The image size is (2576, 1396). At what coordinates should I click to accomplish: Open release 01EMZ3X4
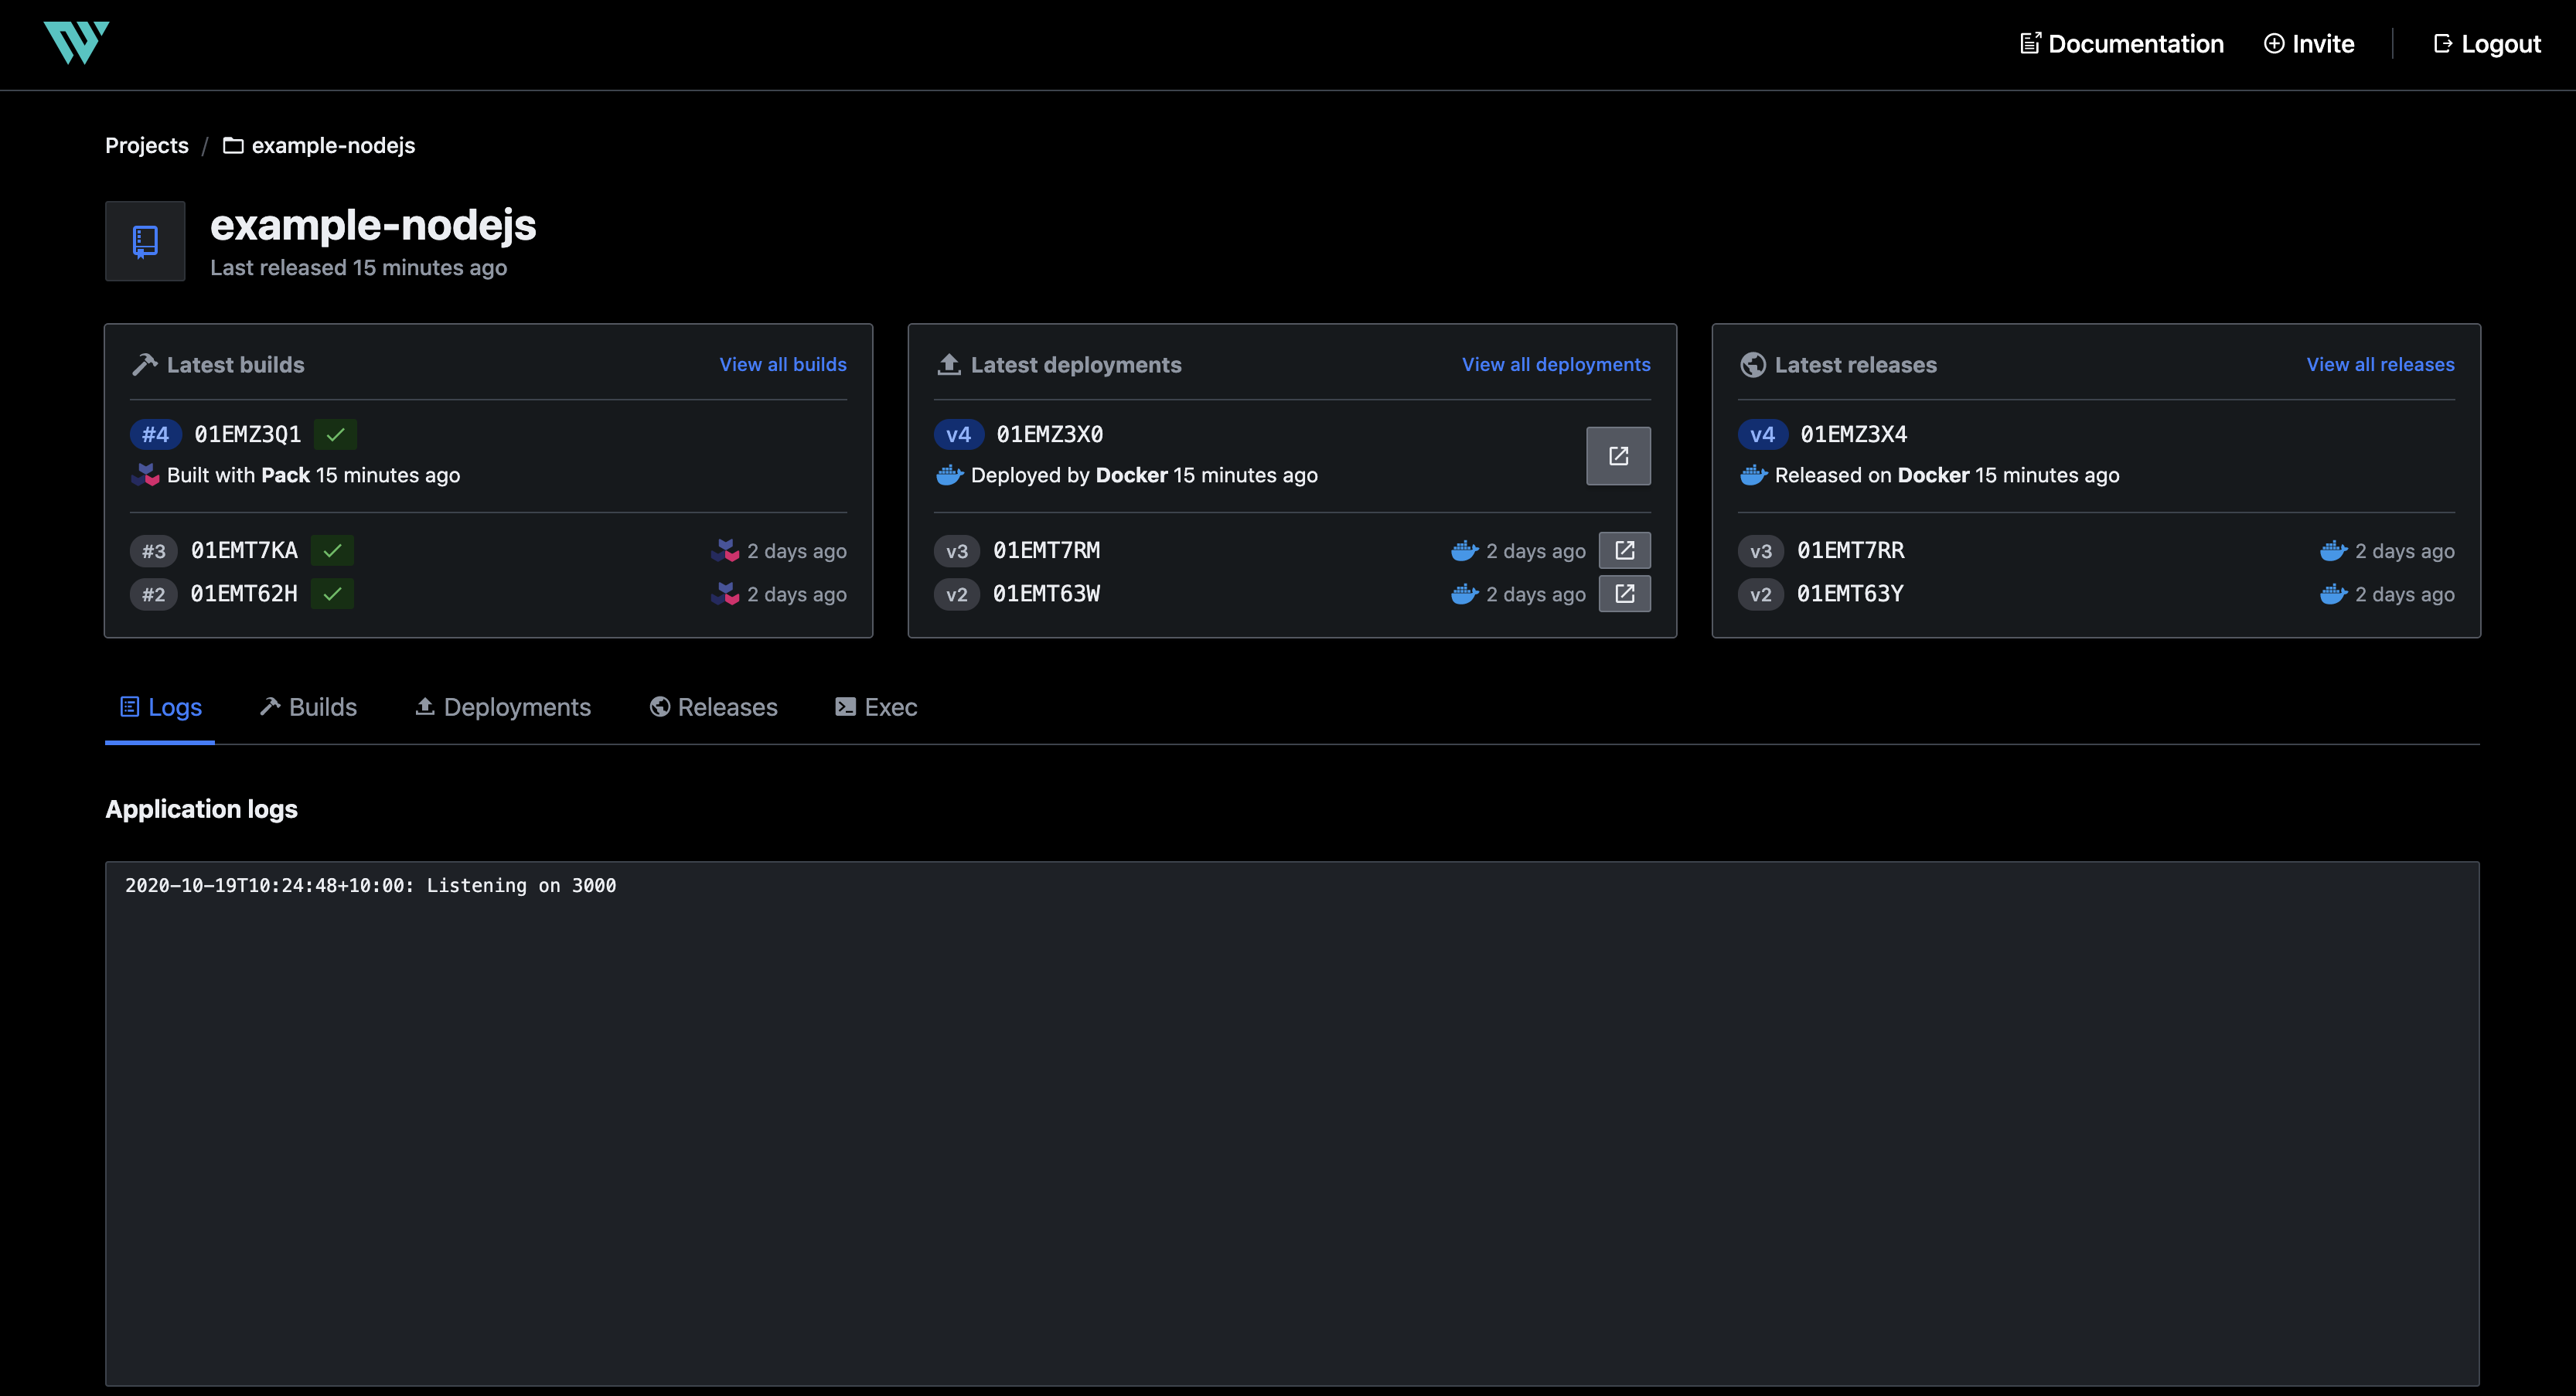tap(1853, 434)
